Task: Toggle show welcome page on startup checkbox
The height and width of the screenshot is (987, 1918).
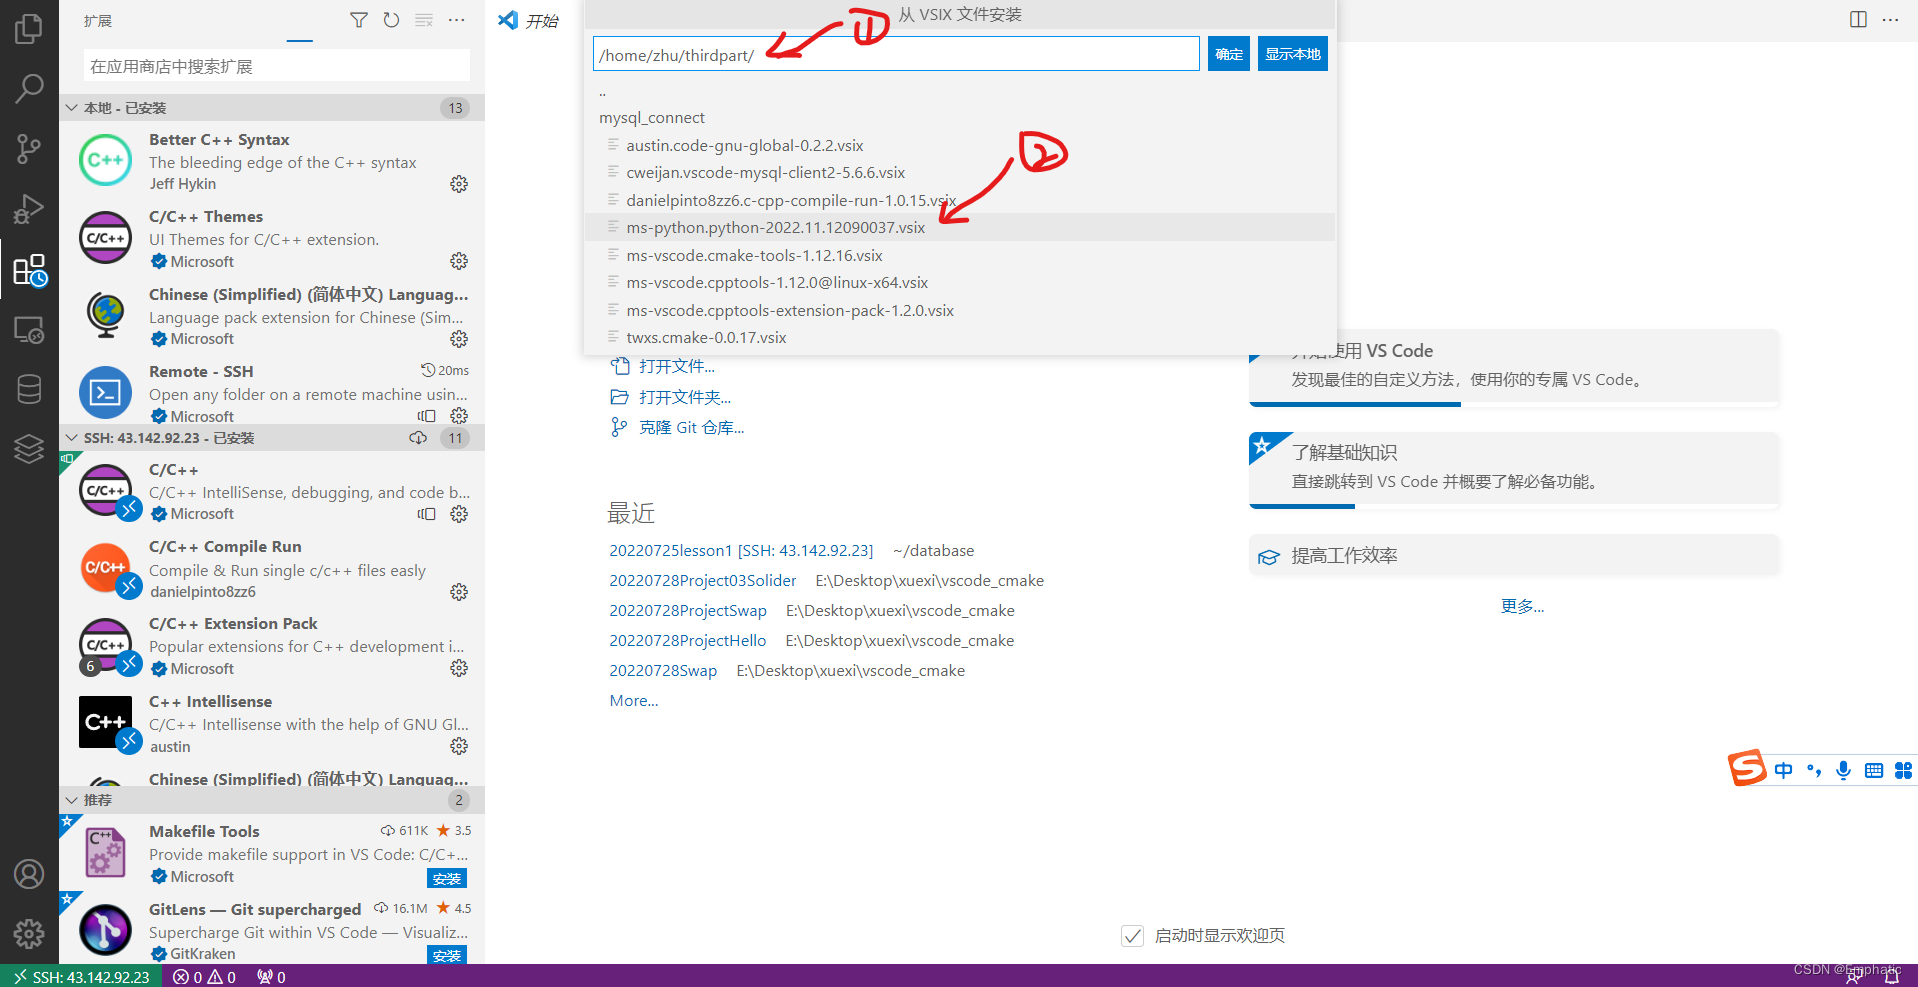Action: (x=1132, y=936)
